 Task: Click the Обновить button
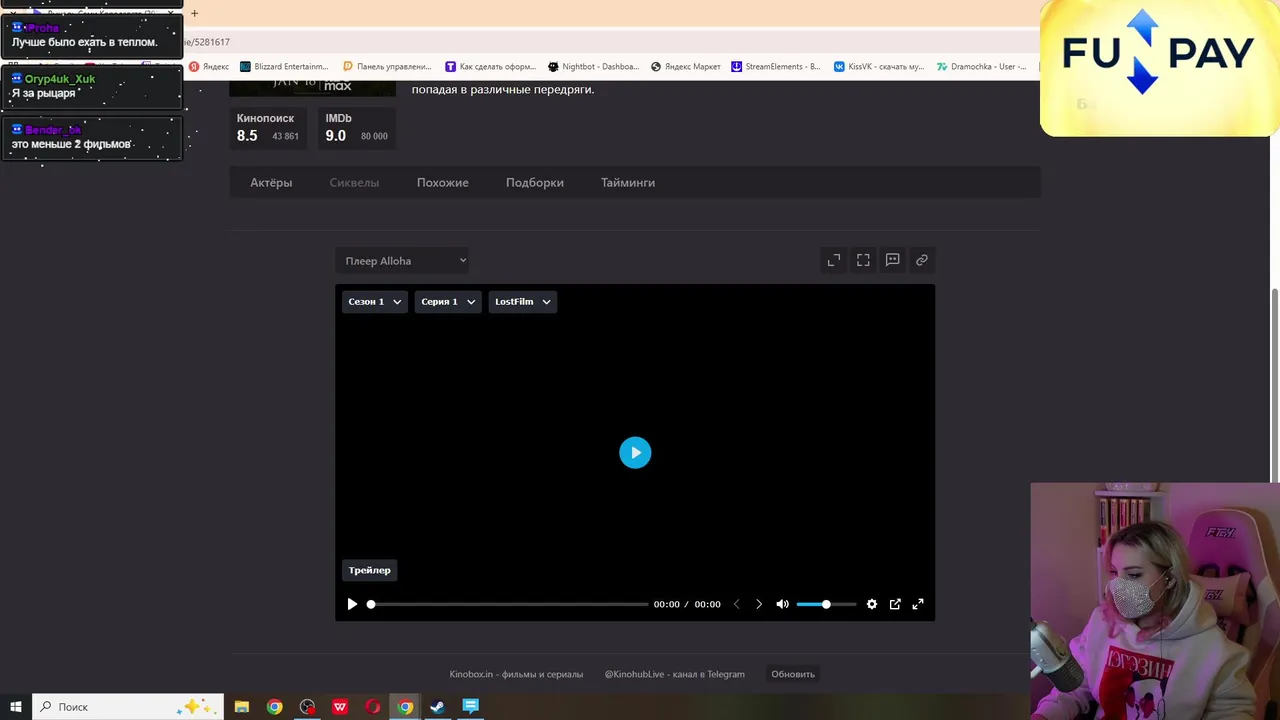(x=793, y=674)
